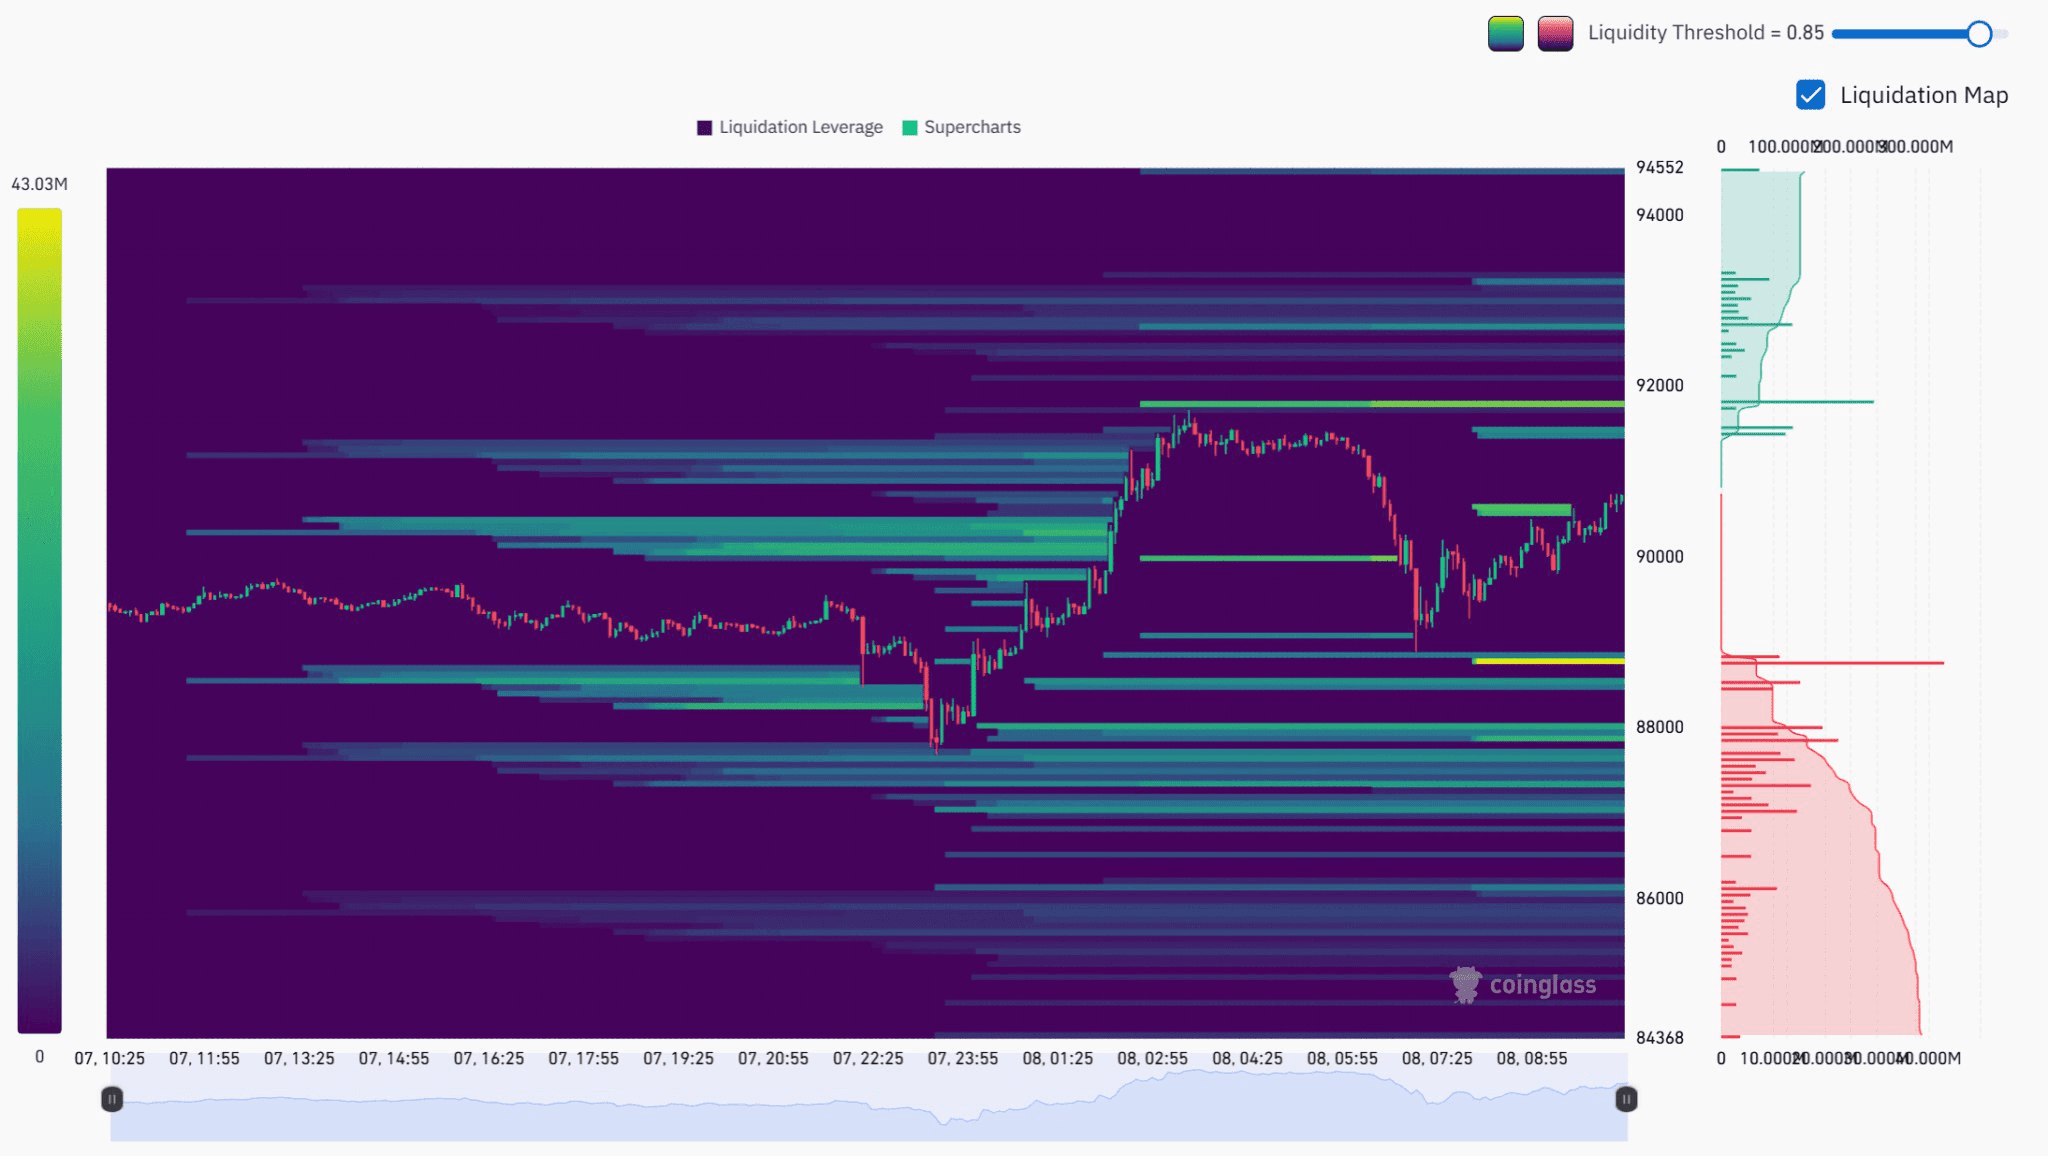Click the left handle of time range selector
Screen dimensions: 2048x1156
click(112, 1099)
